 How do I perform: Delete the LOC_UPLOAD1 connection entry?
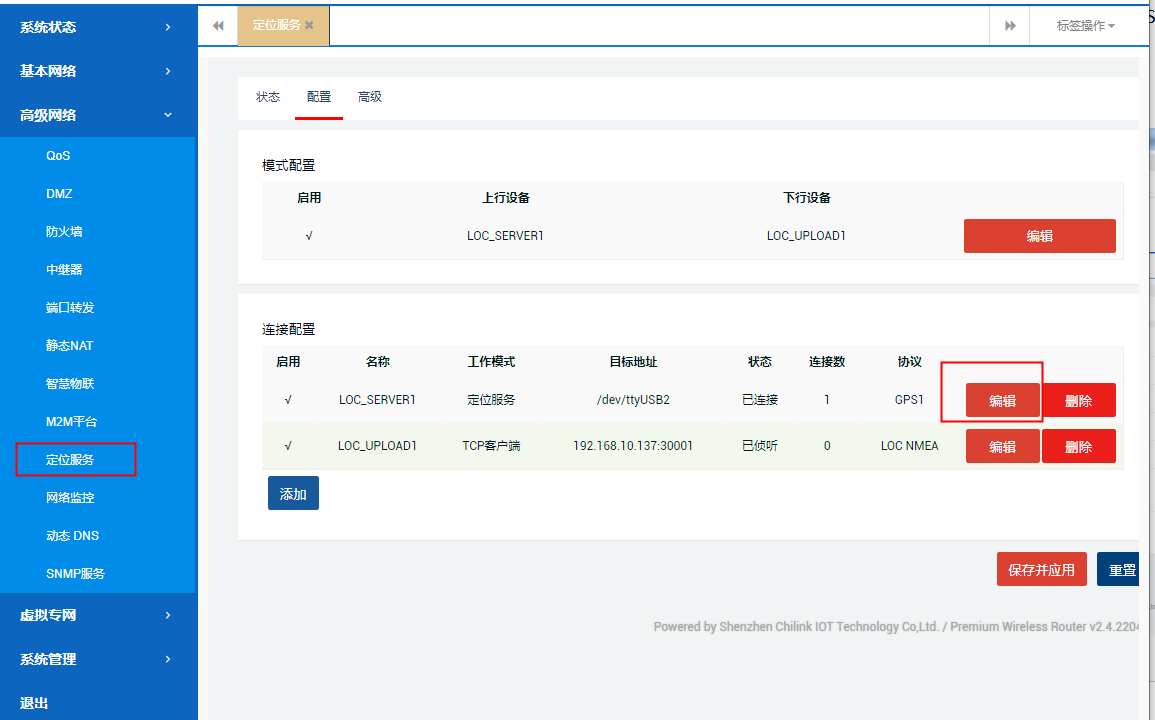(1079, 446)
